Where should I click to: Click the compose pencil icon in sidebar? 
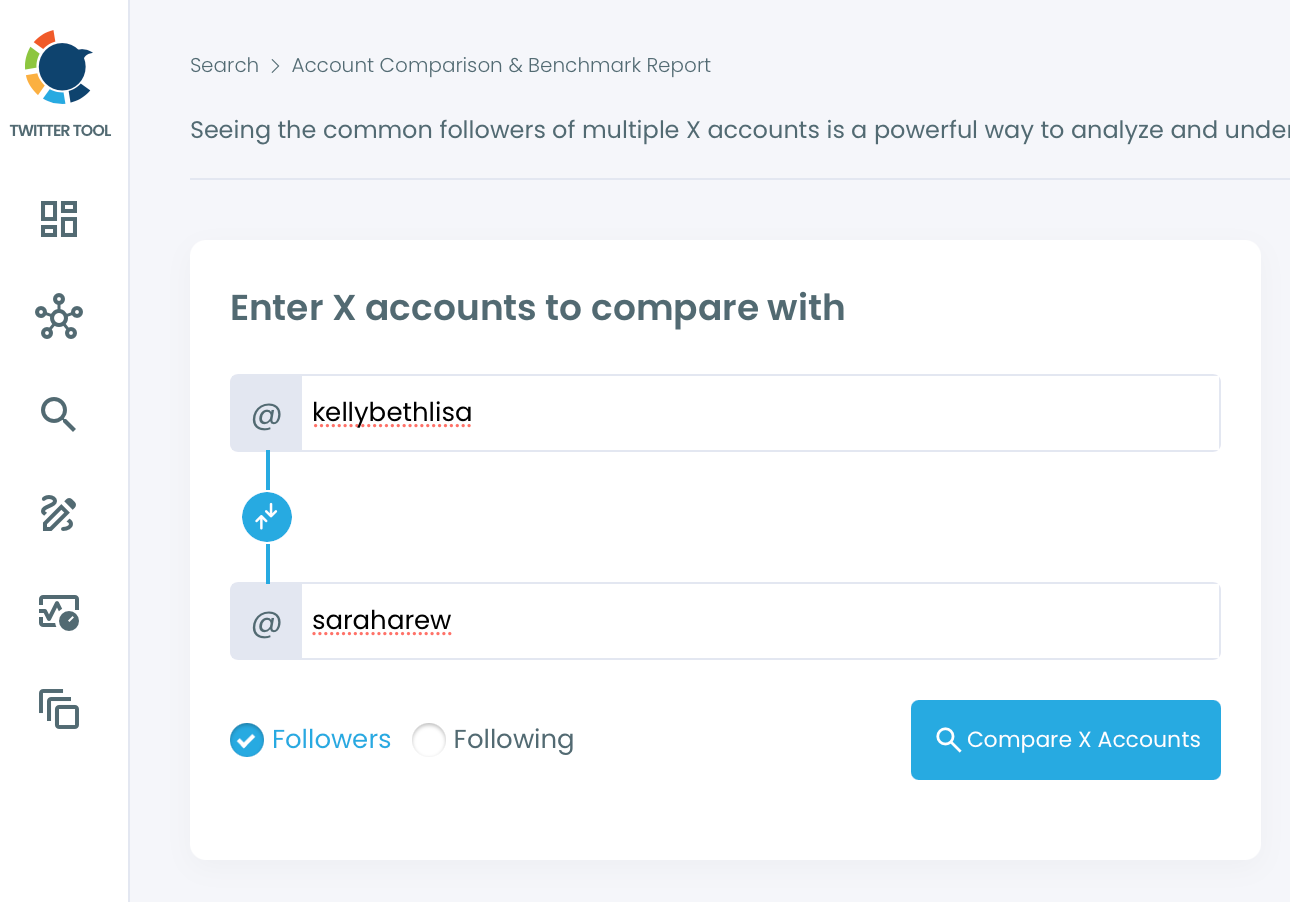pos(58,513)
